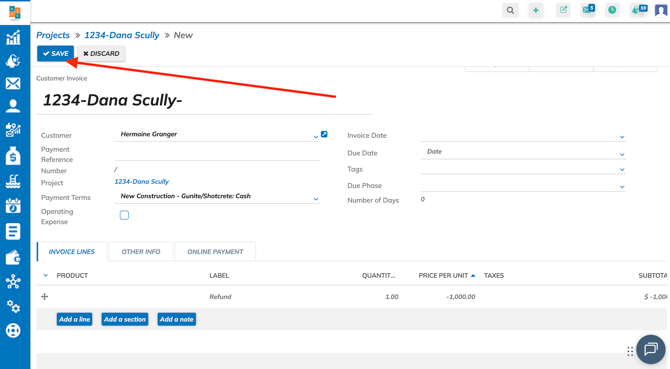Click the green plus quick-create icon

(x=535, y=10)
